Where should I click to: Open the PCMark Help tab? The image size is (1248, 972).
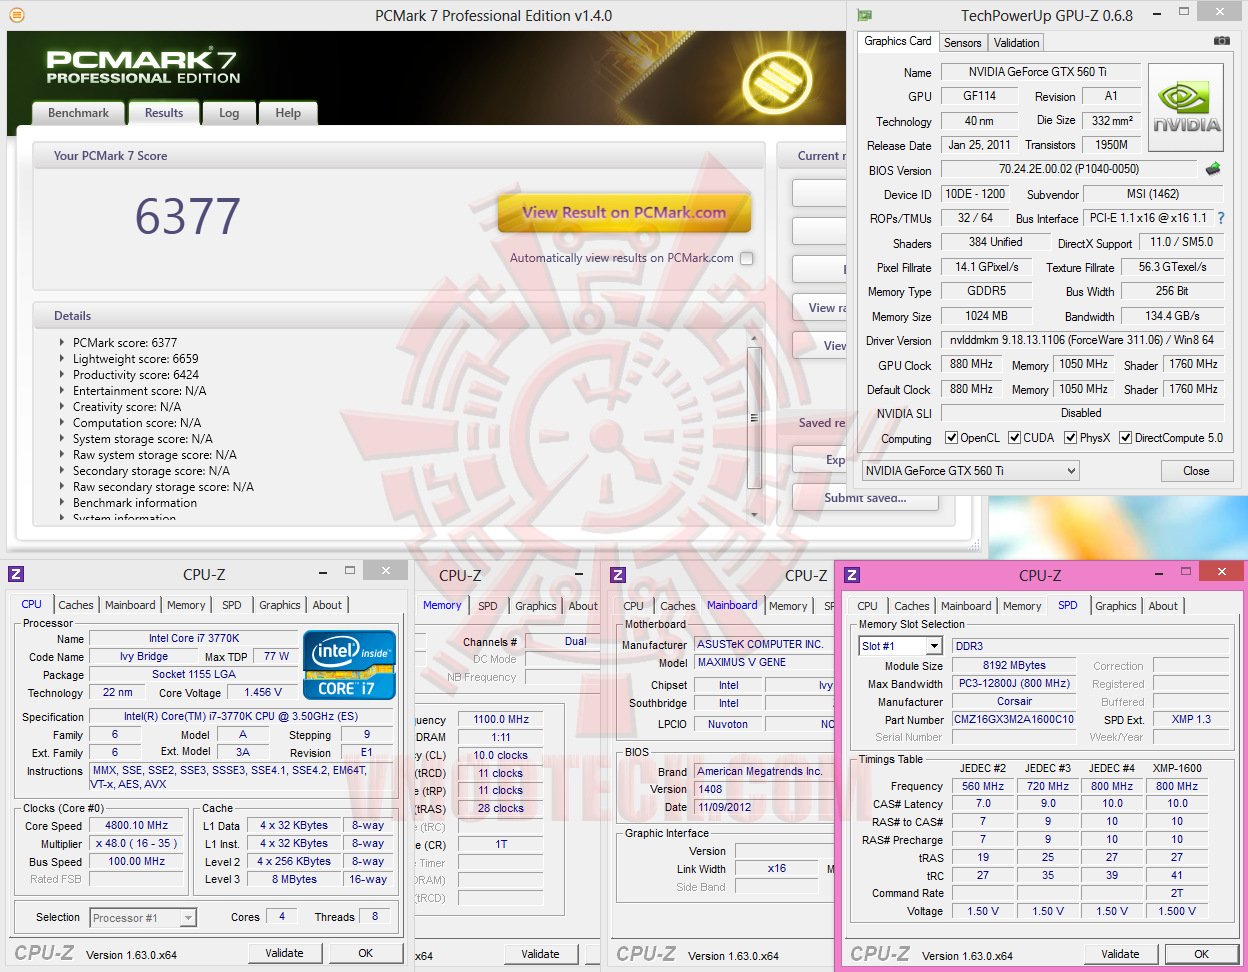click(288, 113)
